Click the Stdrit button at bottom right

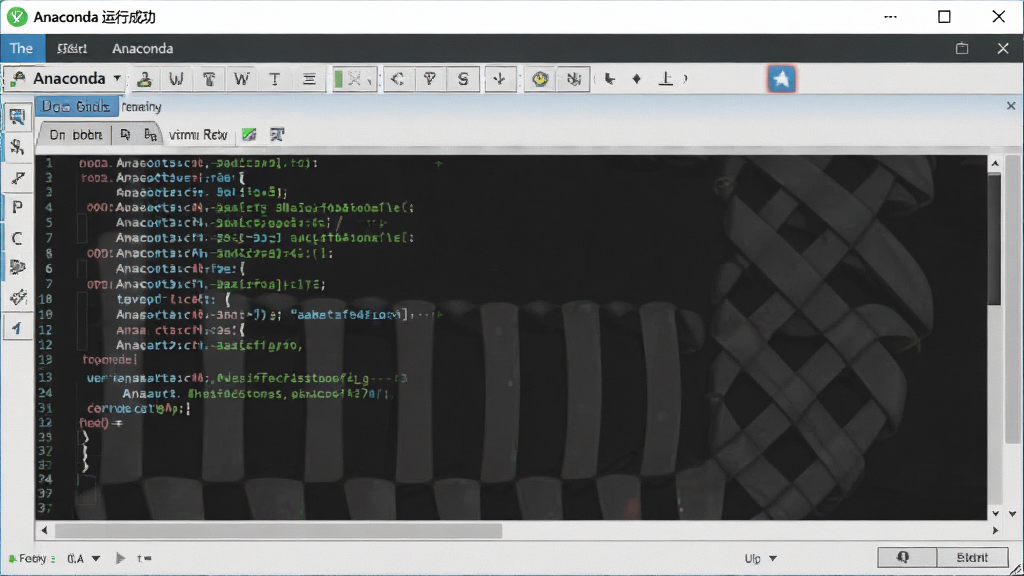972,557
